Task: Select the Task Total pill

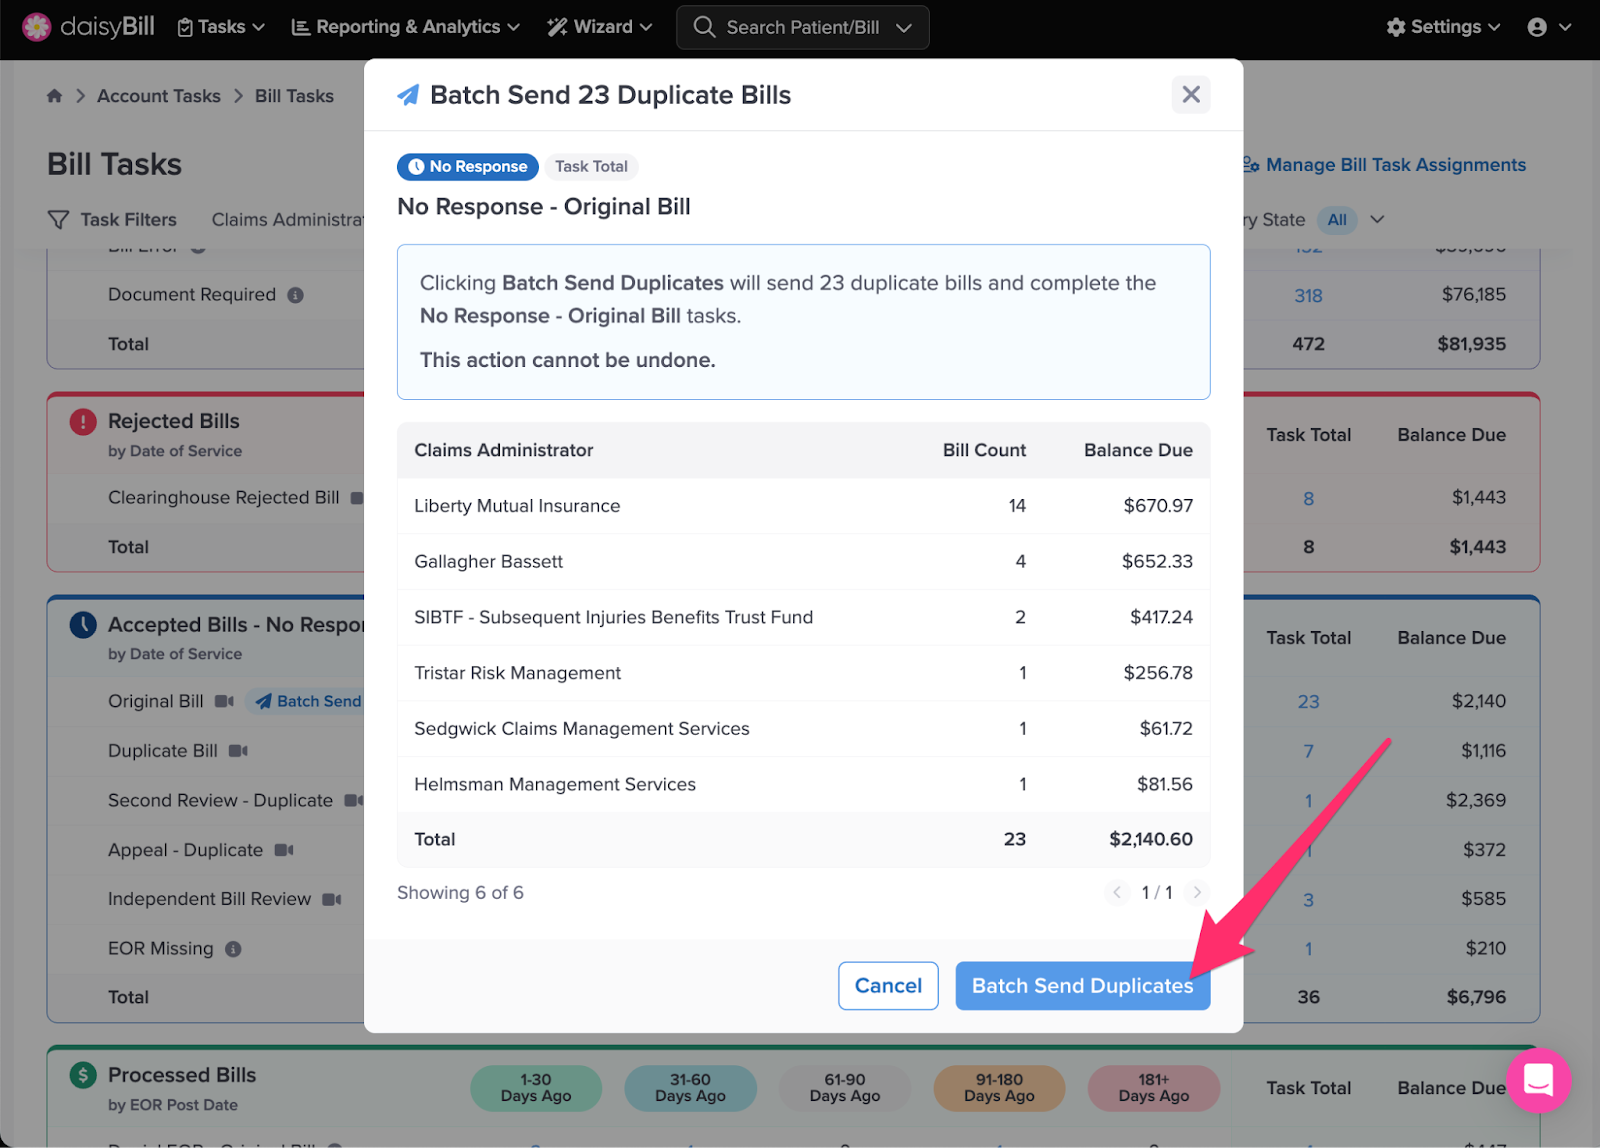Action: click(591, 167)
